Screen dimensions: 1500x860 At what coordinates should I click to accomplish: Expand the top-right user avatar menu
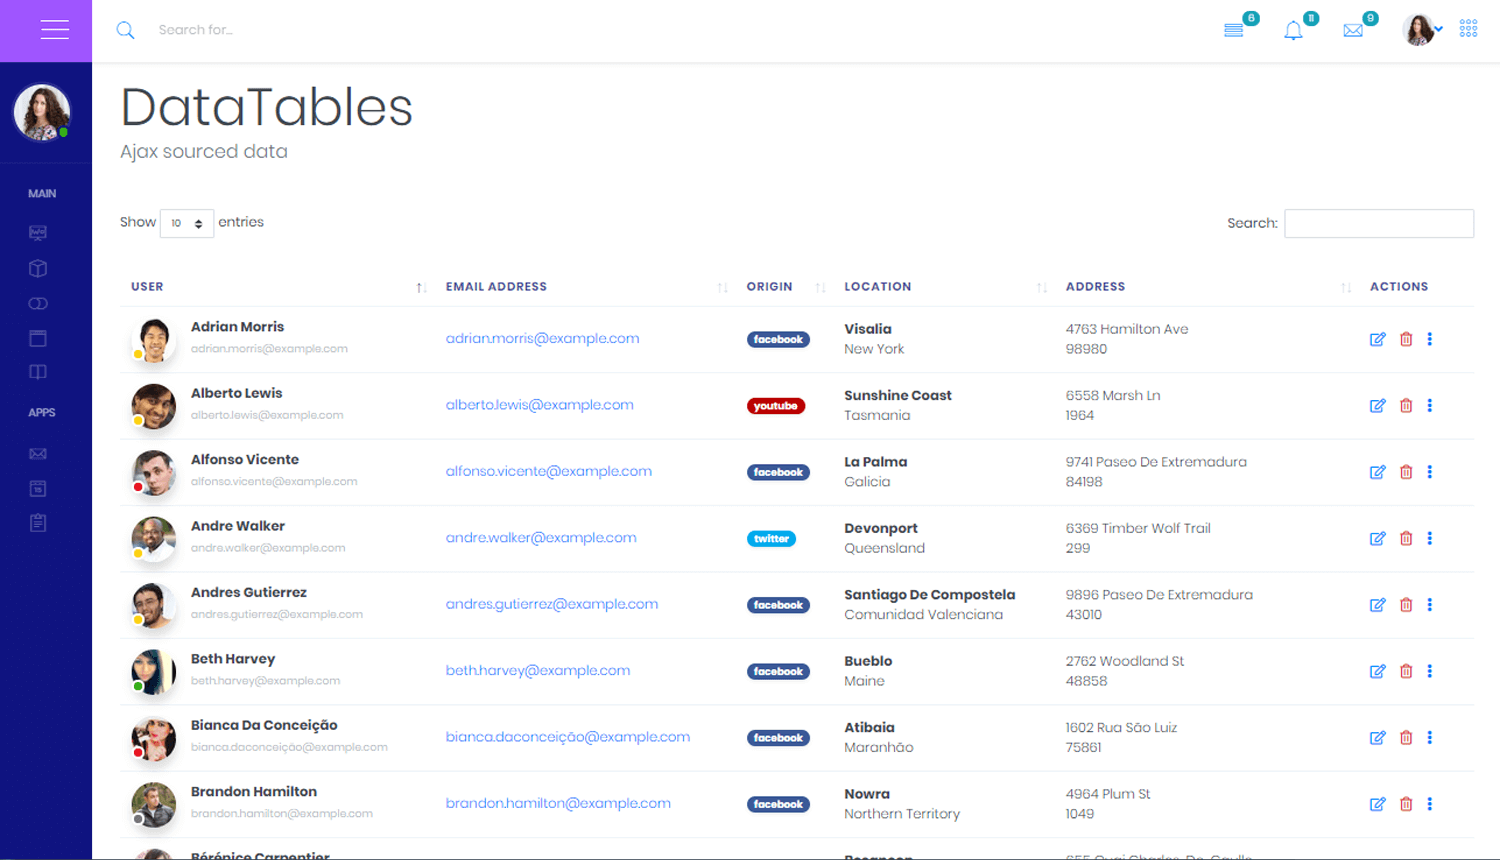tap(1422, 30)
